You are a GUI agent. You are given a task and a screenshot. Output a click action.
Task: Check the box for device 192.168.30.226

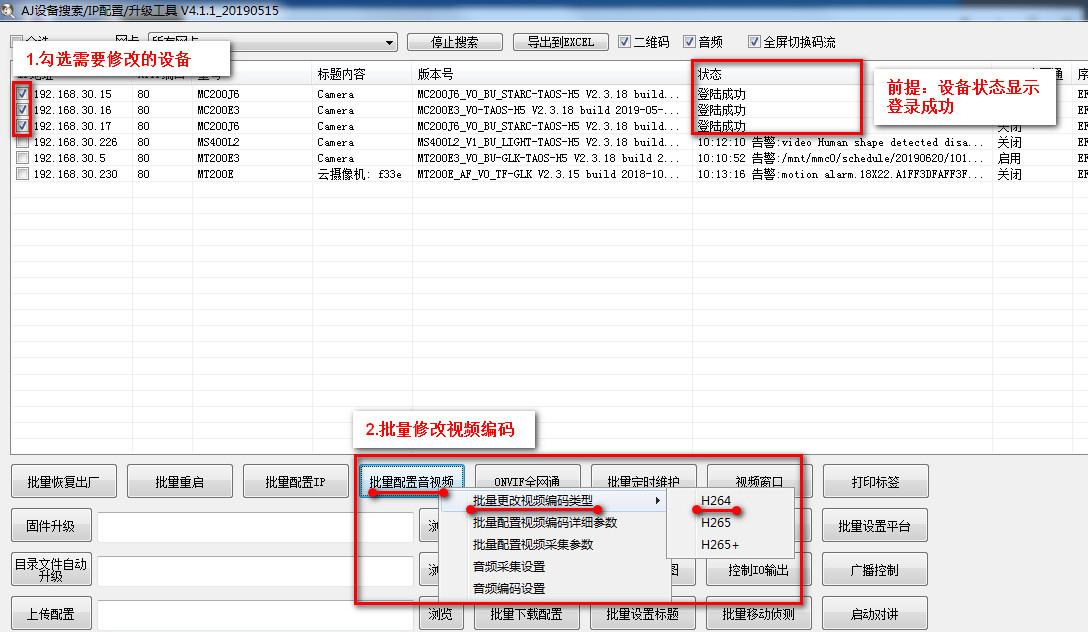click(22, 142)
